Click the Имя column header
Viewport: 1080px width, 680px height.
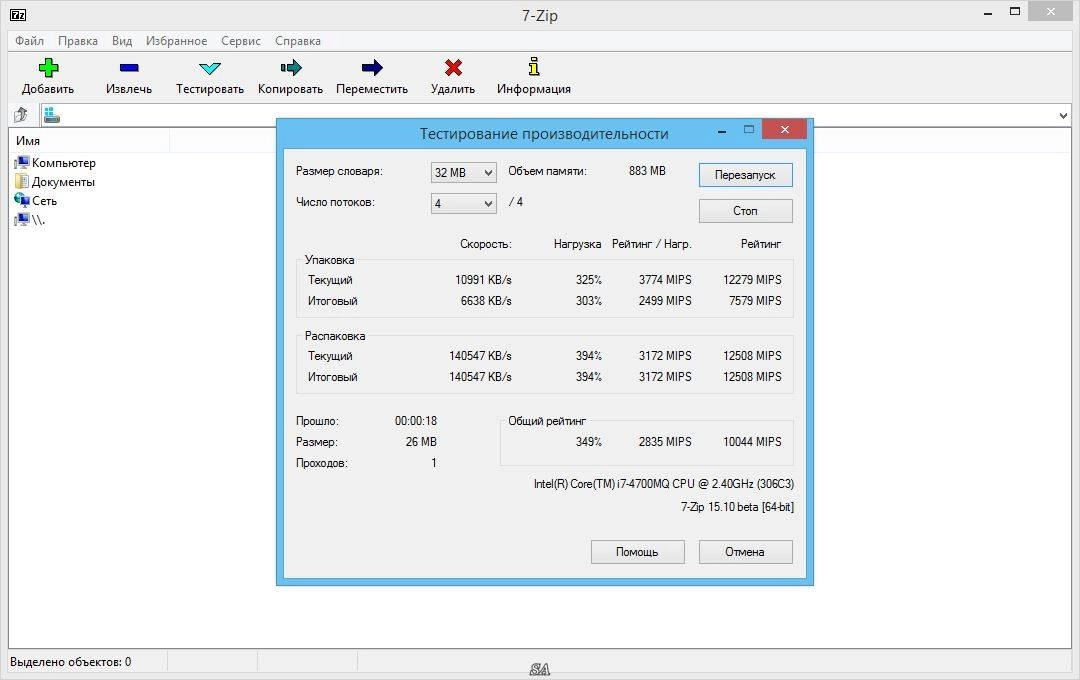[x=89, y=141]
